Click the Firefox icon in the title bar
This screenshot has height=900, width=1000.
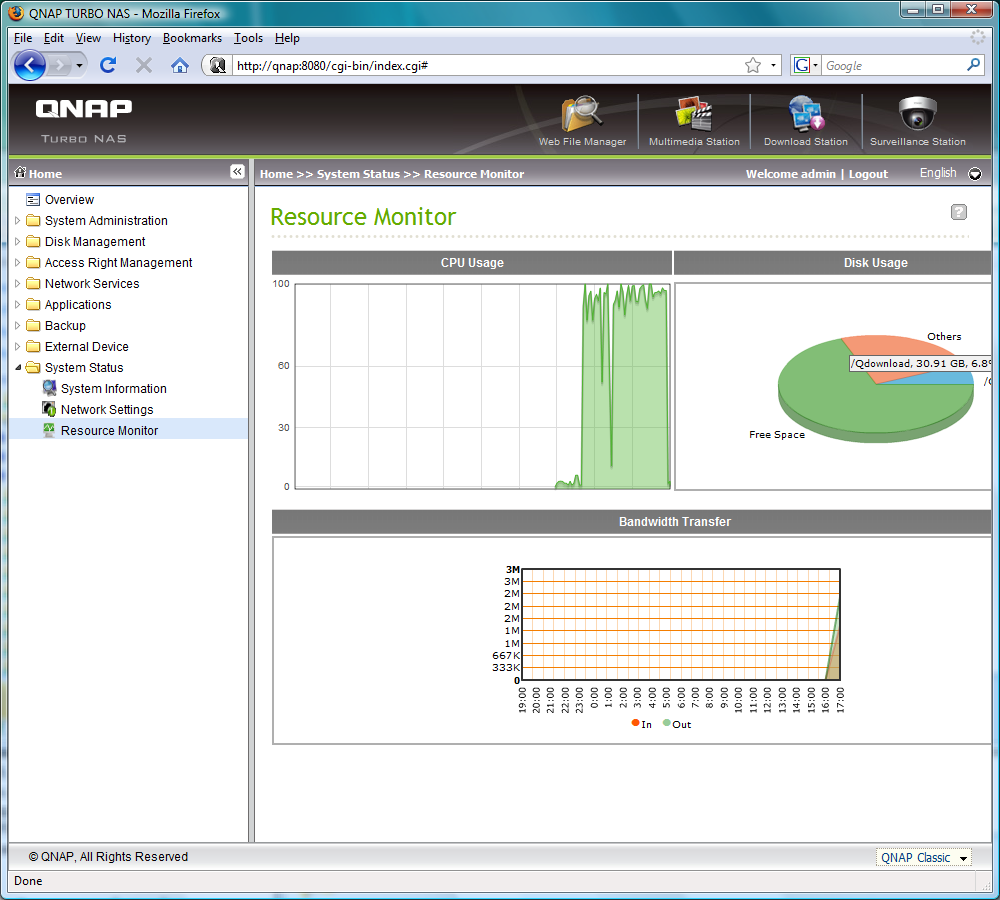[x=16, y=13]
